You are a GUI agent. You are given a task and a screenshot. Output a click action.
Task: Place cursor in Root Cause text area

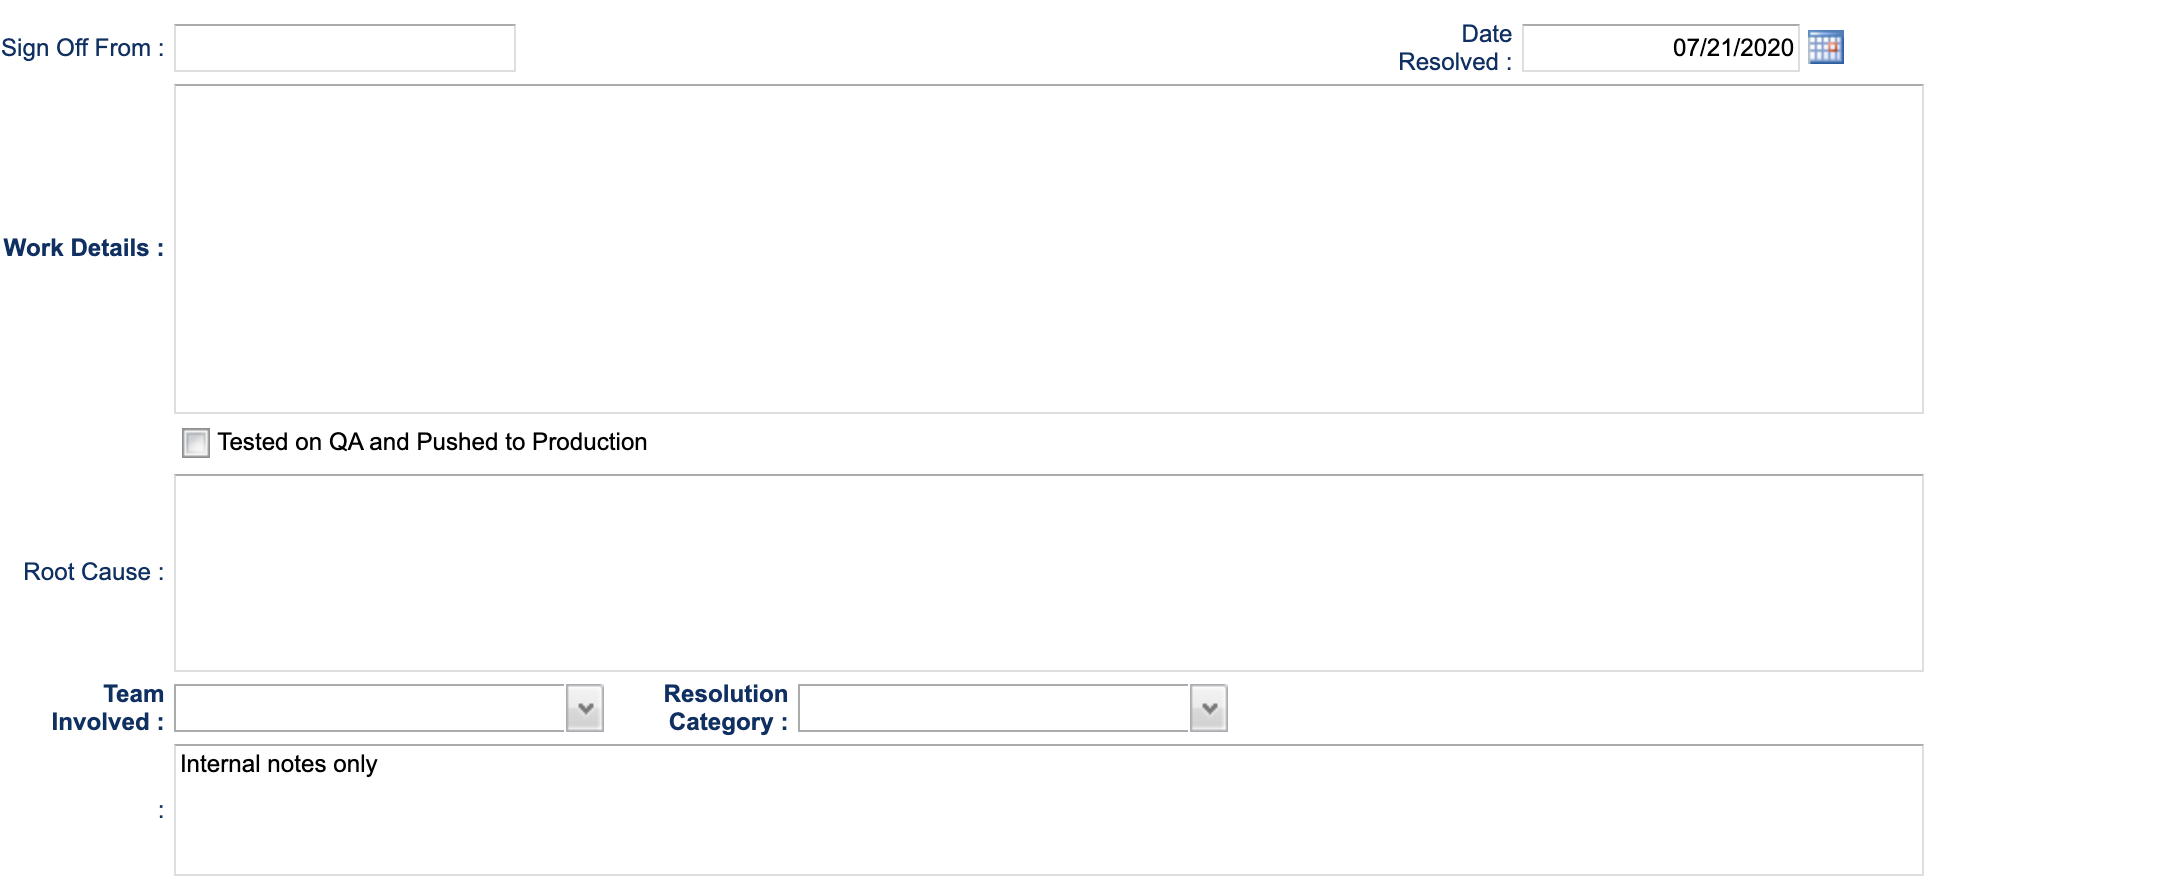point(1048,573)
